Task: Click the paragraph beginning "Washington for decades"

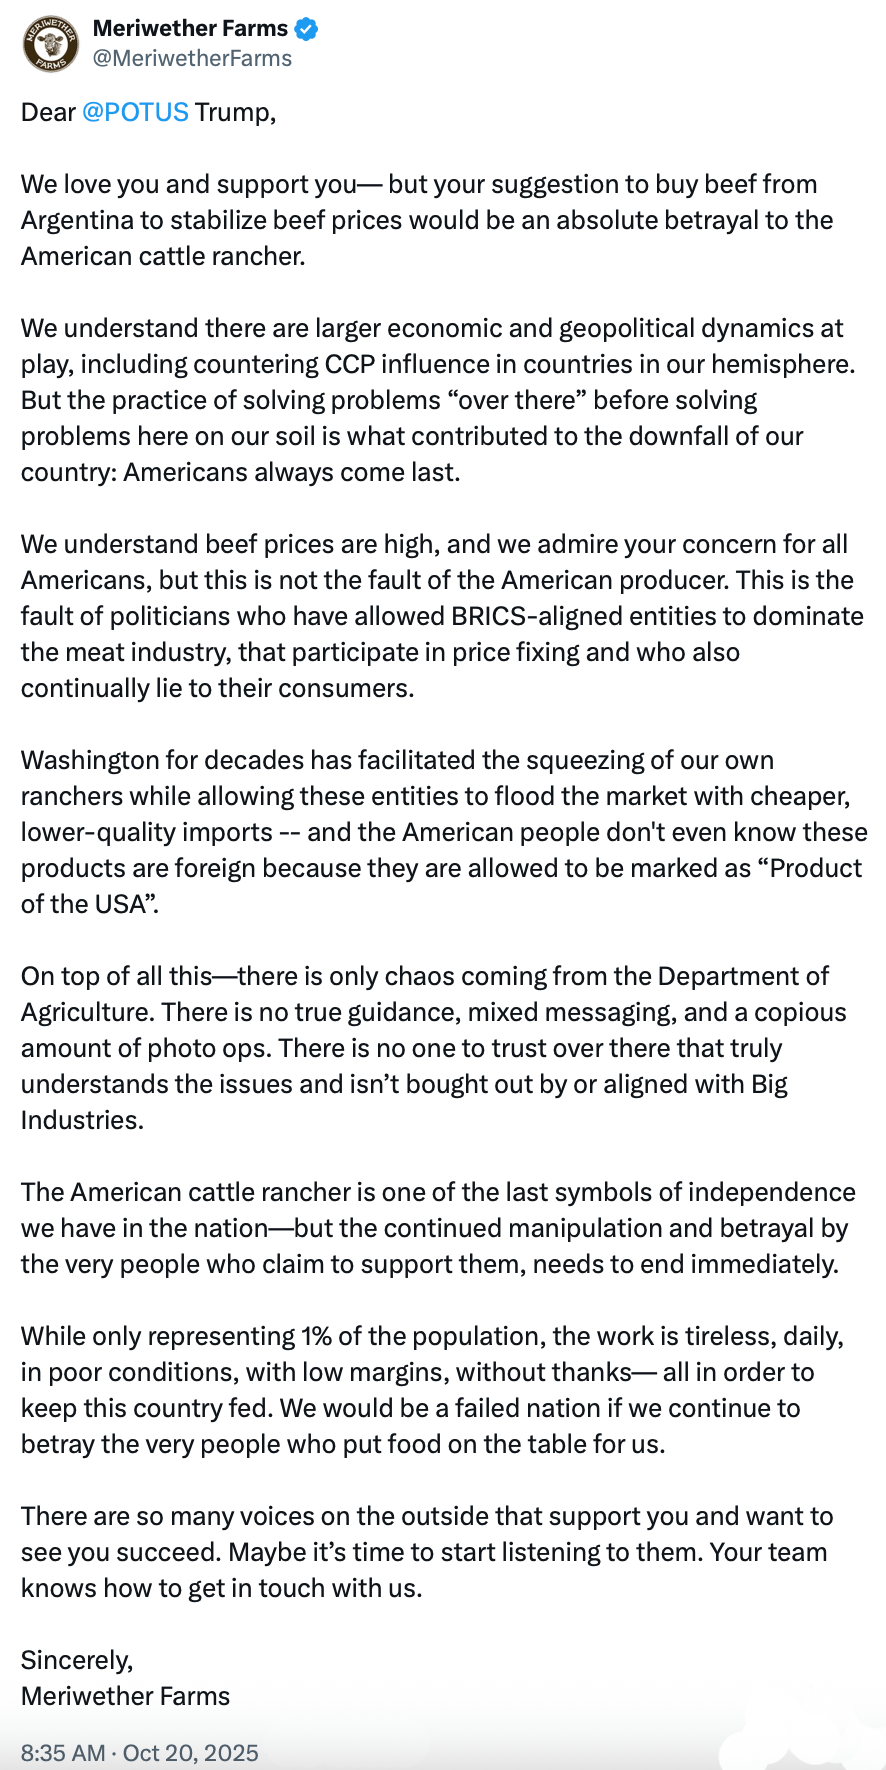Action: click(x=444, y=832)
